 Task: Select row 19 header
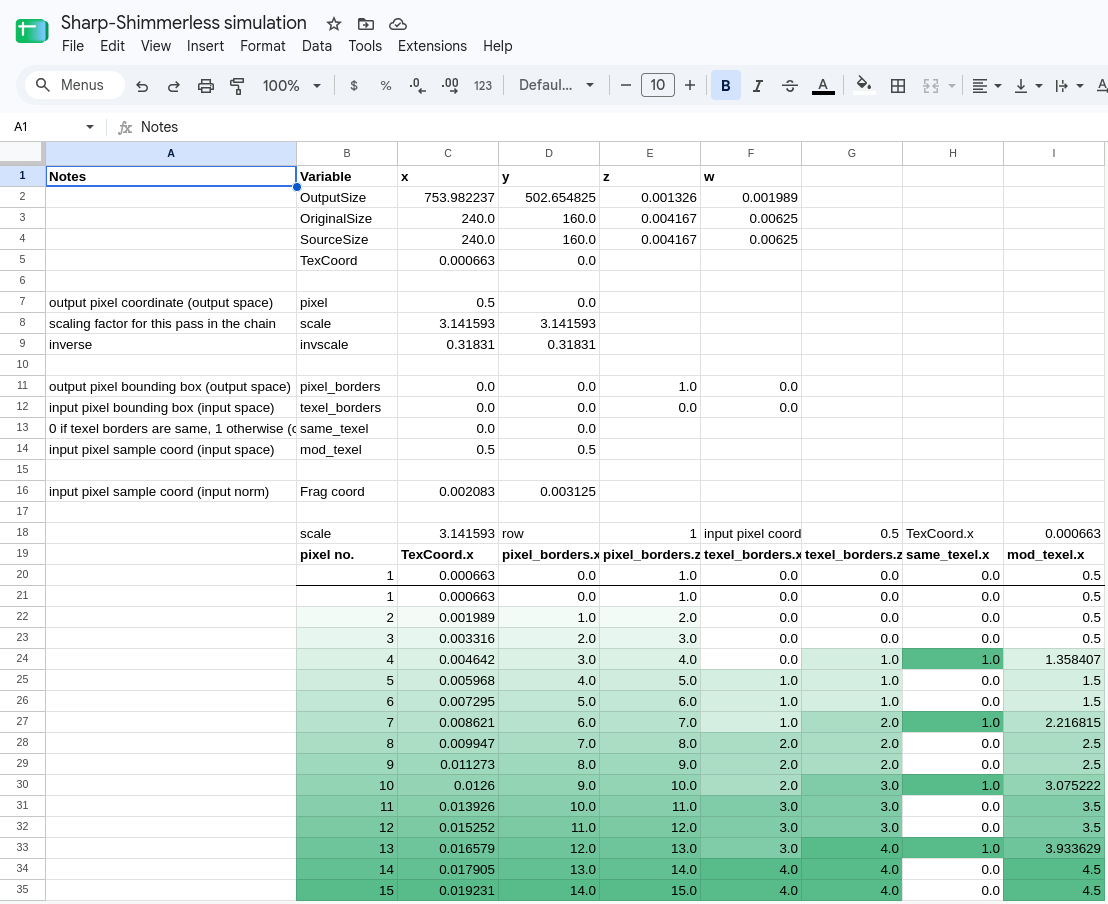tap(22, 554)
